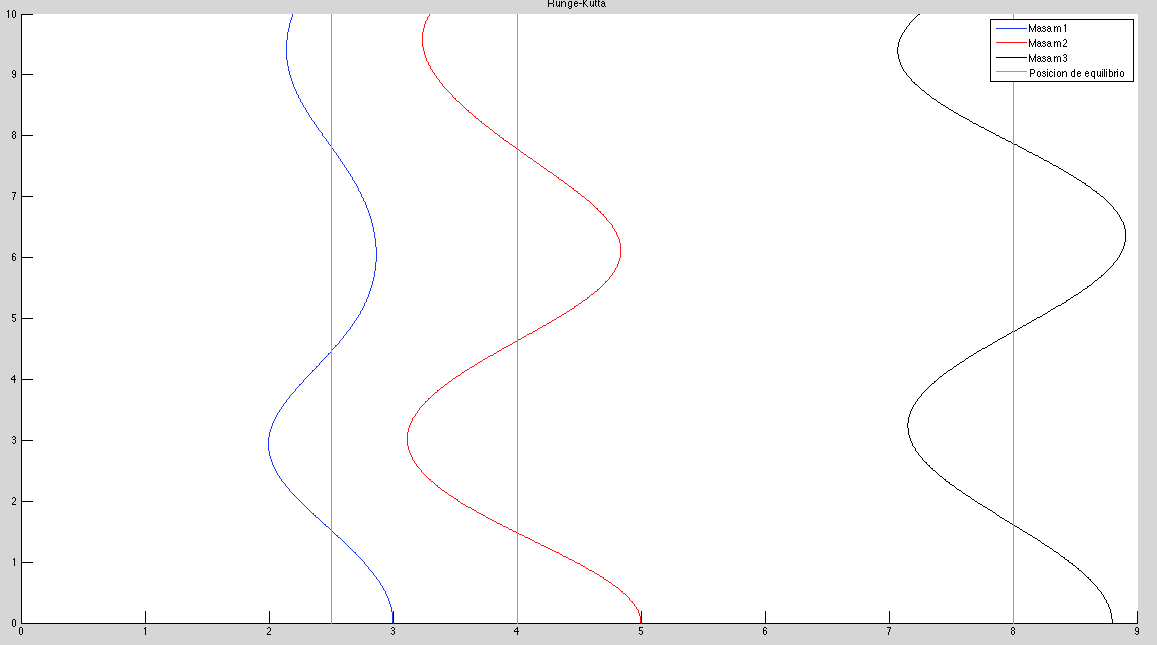This screenshot has height=645, width=1157.
Task: Select the Masa m2 legend entry text
Action: 1048,44
